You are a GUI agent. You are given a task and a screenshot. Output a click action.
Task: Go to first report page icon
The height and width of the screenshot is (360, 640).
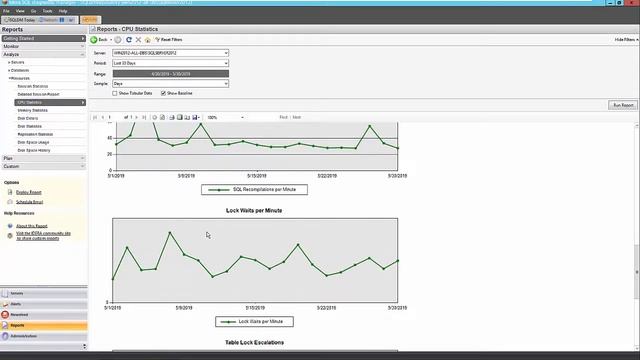tap(95, 118)
